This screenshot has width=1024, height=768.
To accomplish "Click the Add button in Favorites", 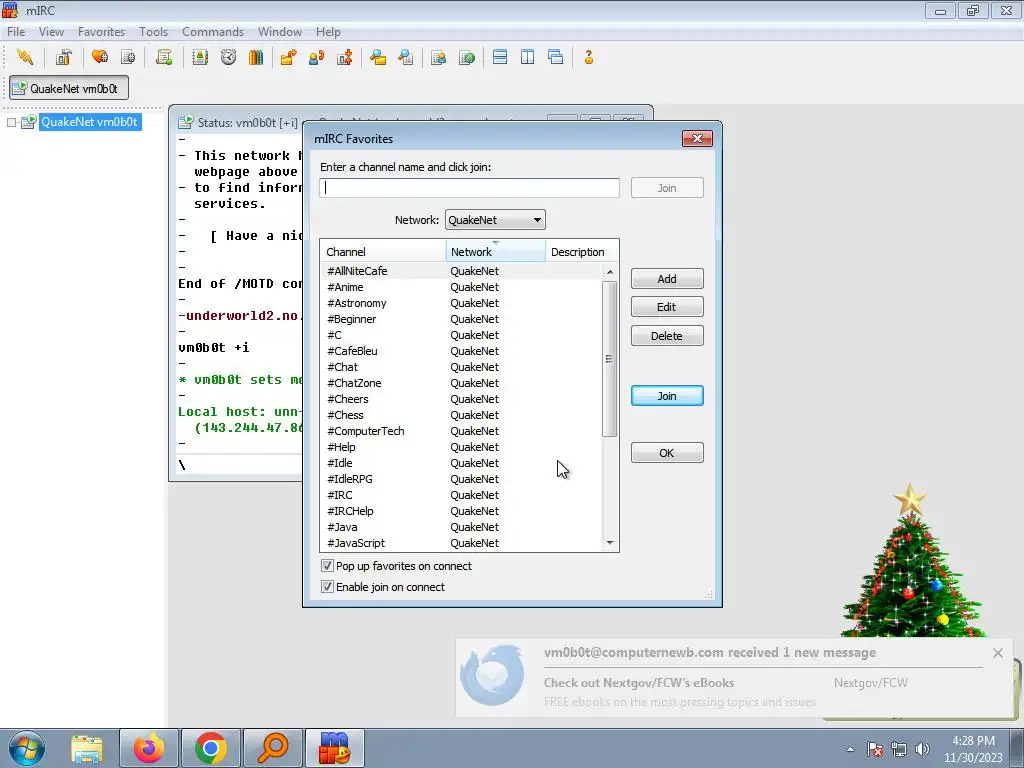I will point(667,279).
